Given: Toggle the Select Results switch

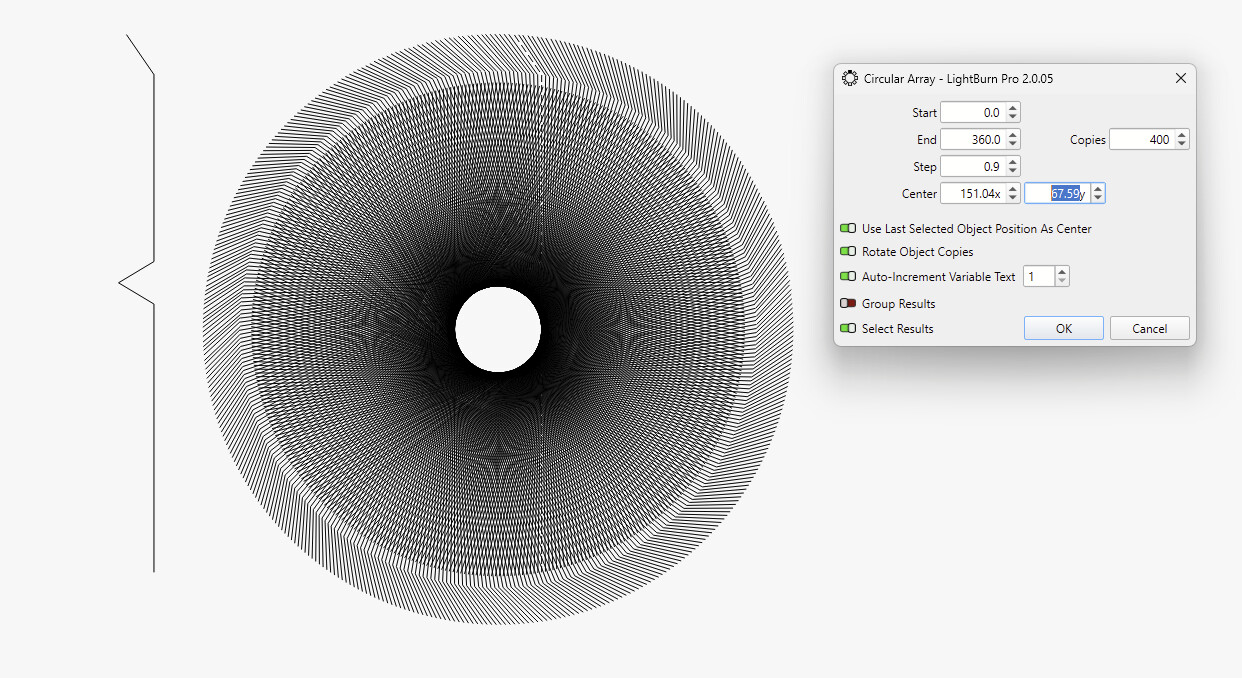Looking at the screenshot, I should pos(848,329).
